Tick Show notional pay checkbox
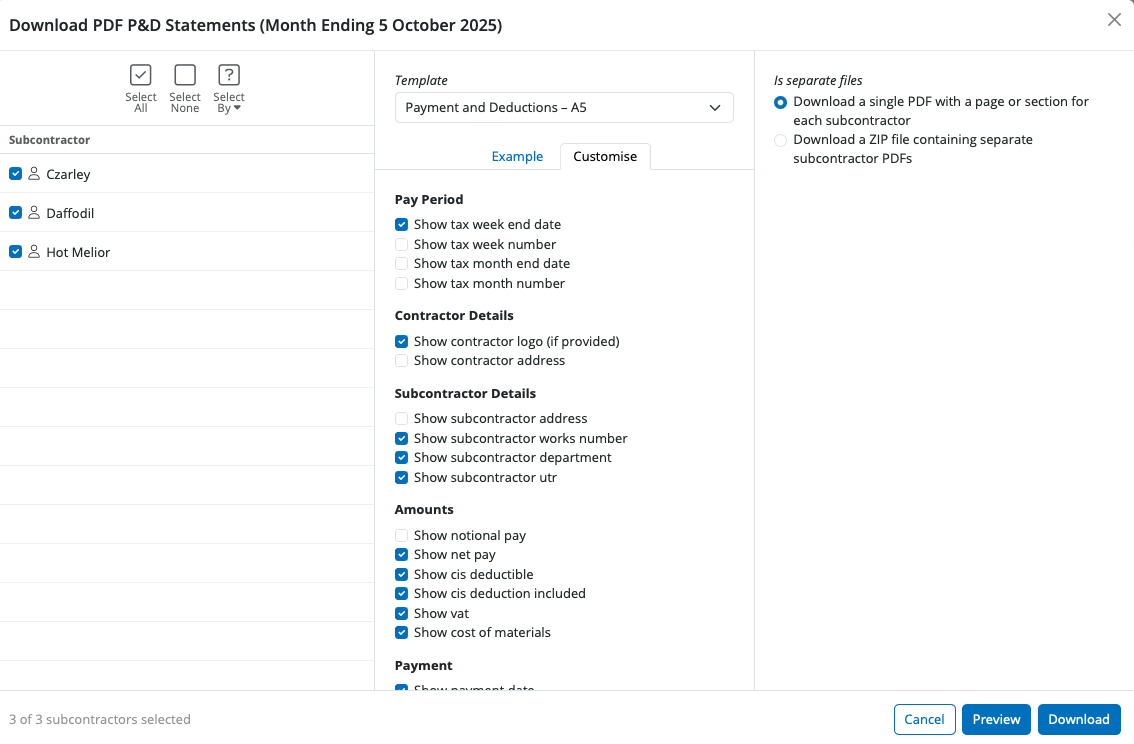 402,535
